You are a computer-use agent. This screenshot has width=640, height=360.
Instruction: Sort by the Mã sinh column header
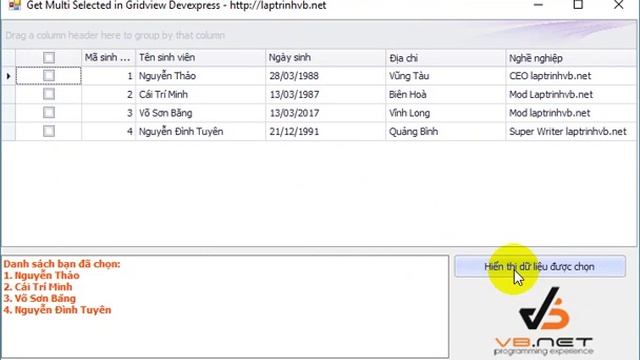click(x=109, y=58)
